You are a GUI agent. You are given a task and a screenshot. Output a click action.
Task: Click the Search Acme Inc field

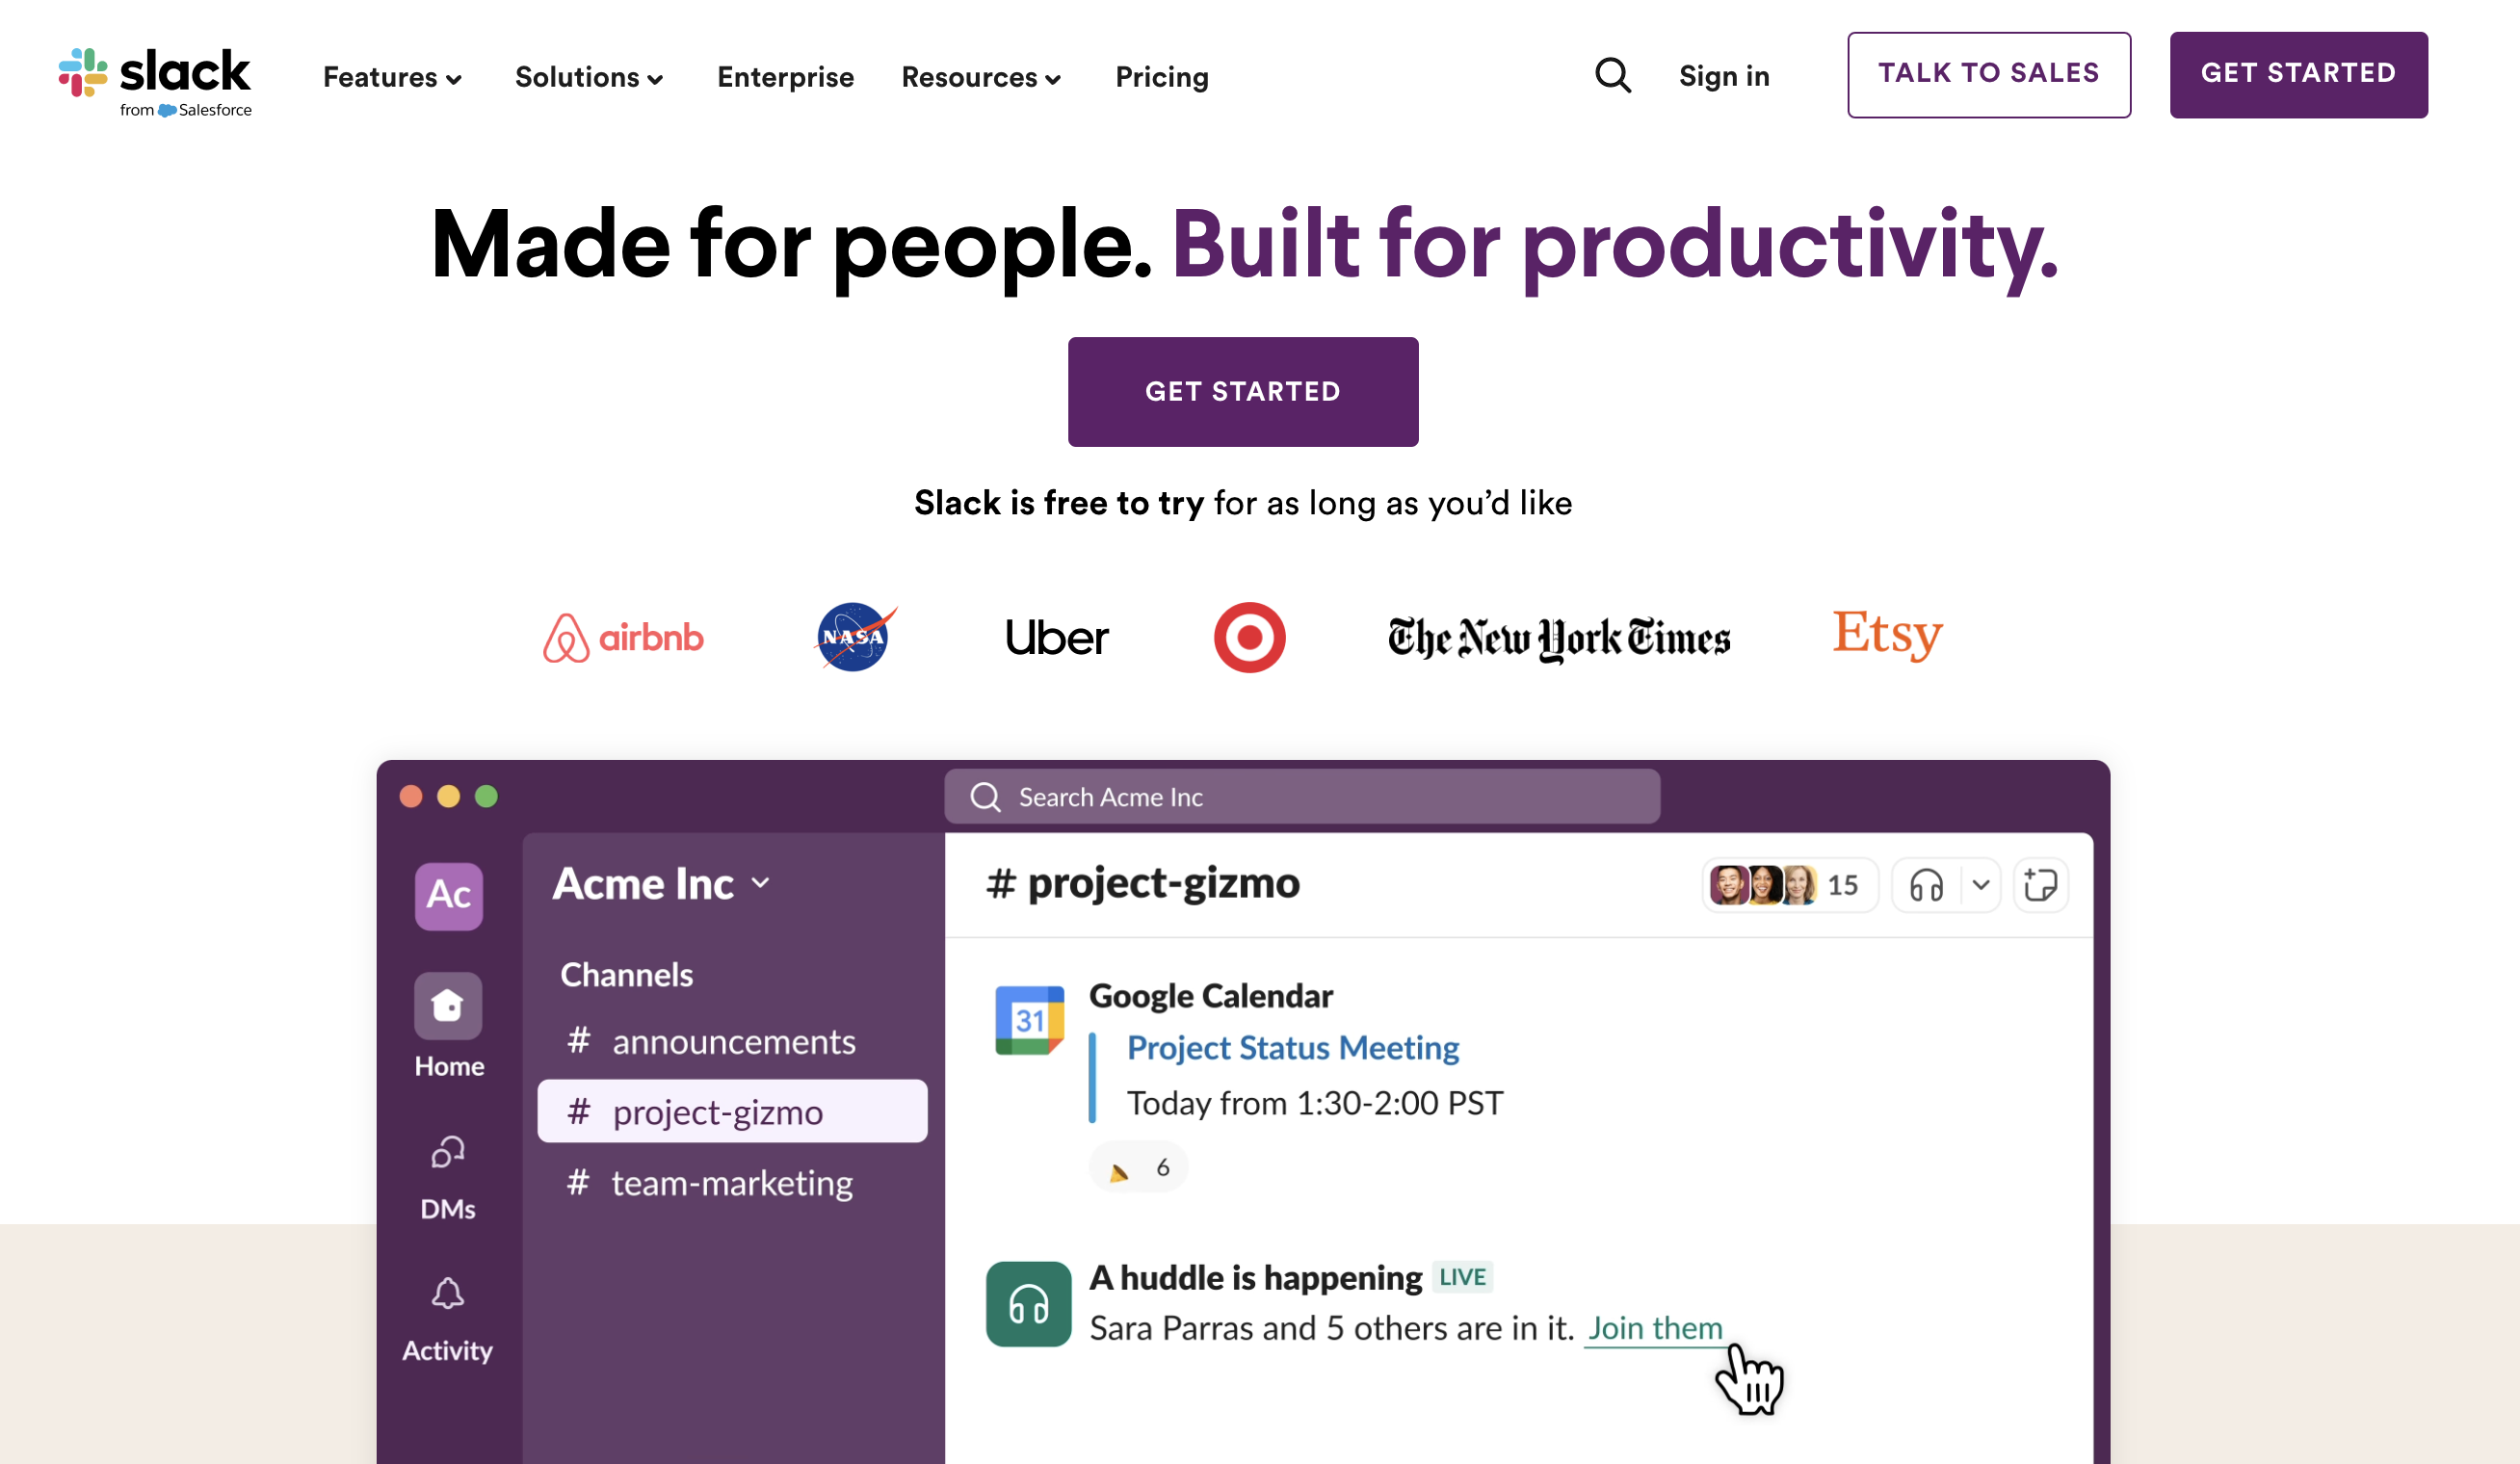coord(1302,797)
